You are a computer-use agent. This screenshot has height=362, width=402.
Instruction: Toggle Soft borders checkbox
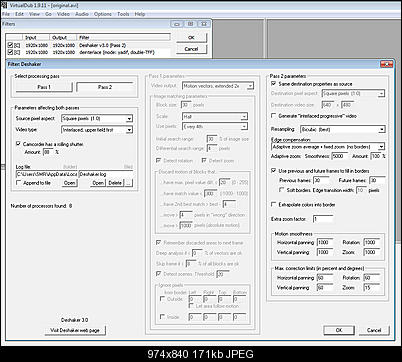point(282,190)
